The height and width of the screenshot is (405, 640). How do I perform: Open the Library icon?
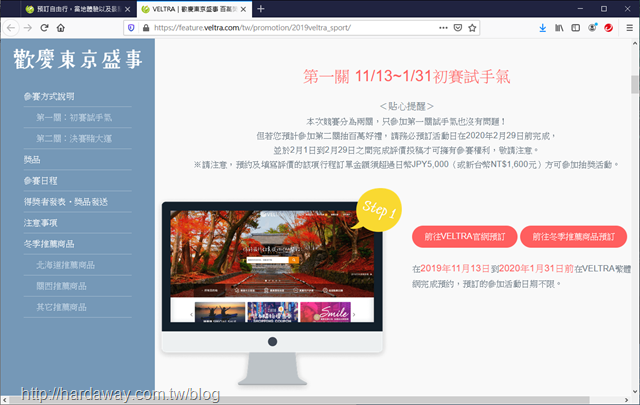tap(559, 28)
